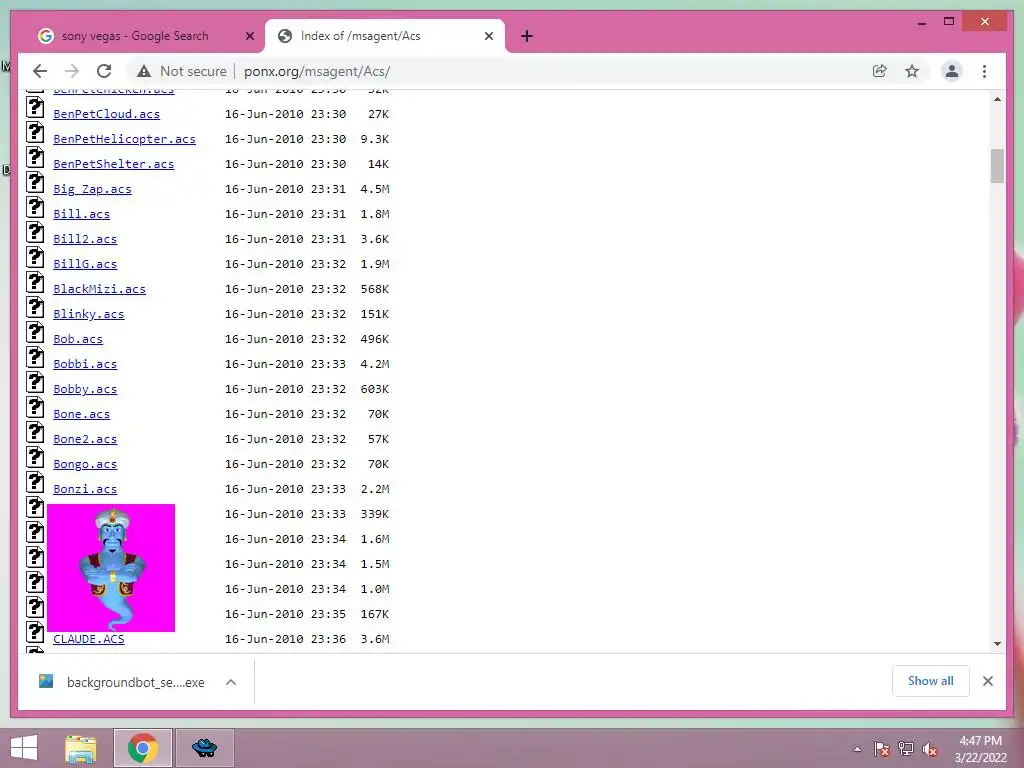
Task: Click file icon beside BenPetCloud.acs
Action: 35,107
